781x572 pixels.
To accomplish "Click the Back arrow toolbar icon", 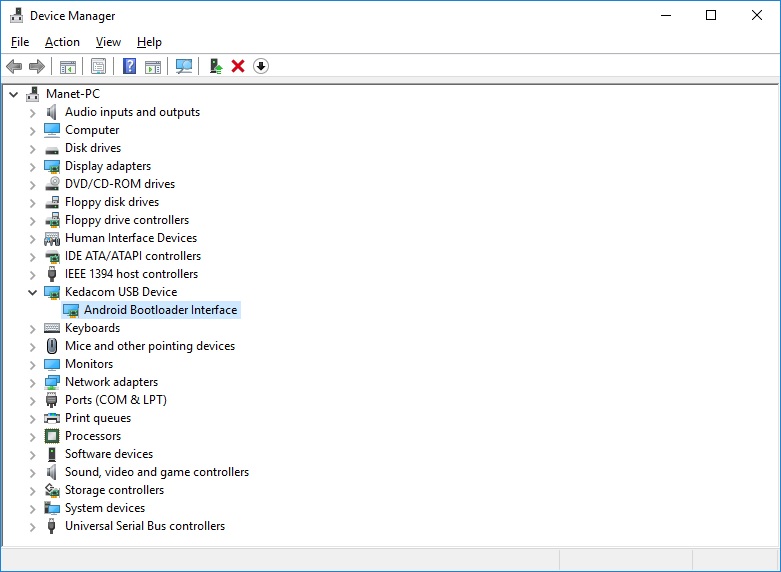I will (14, 66).
